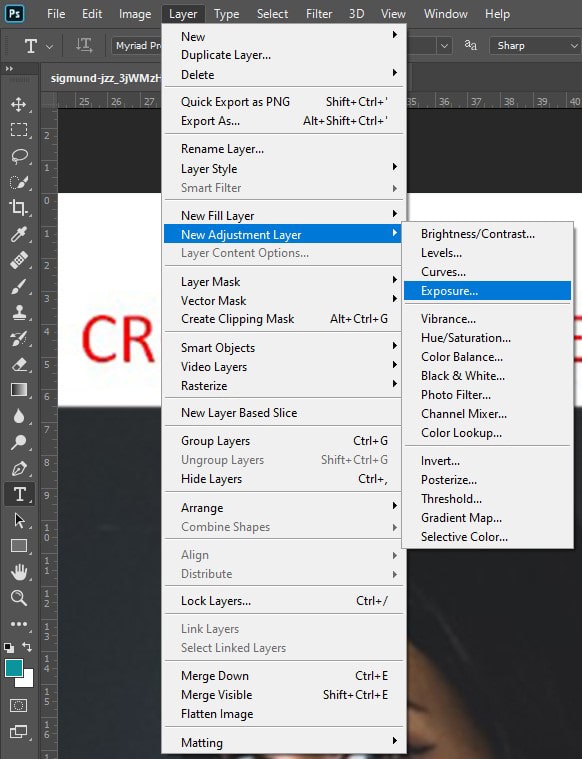
Task: Choose Brightness/Contrast adjustment
Action: click(x=488, y=234)
